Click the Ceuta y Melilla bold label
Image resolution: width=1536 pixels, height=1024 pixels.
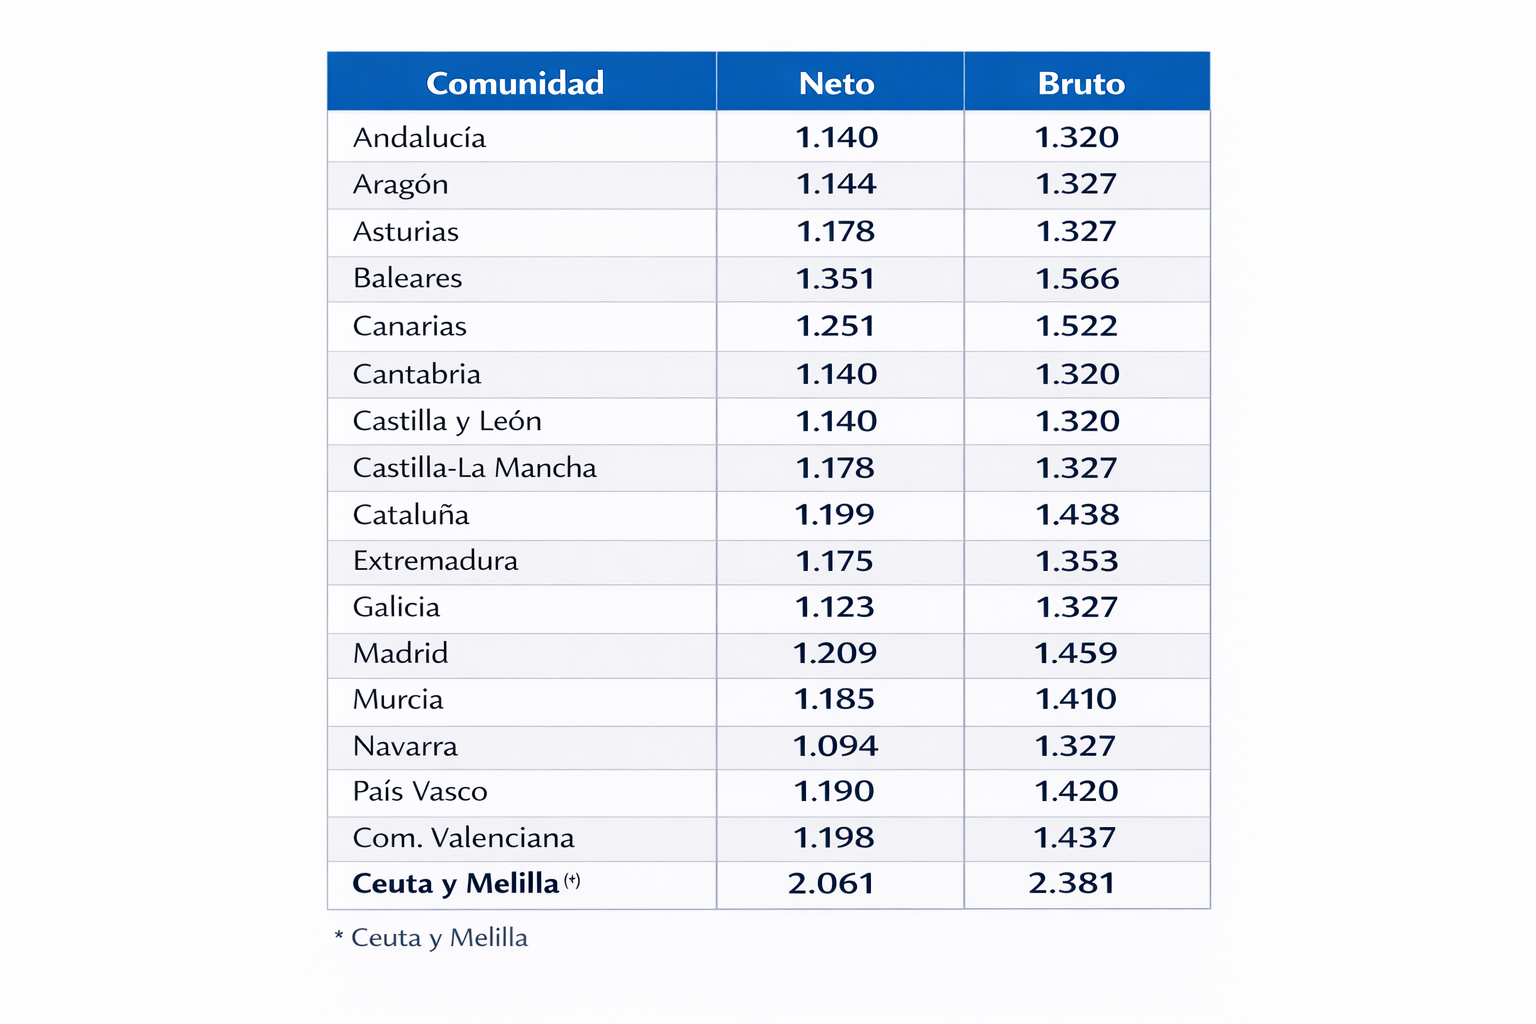coord(456,884)
